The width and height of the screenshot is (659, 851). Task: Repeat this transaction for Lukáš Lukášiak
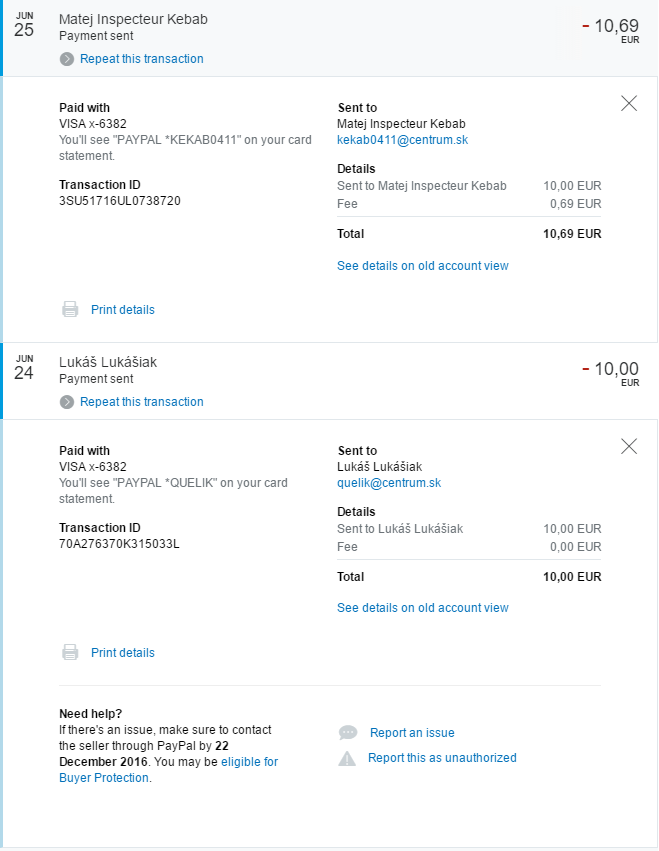click(x=142, y=402)
